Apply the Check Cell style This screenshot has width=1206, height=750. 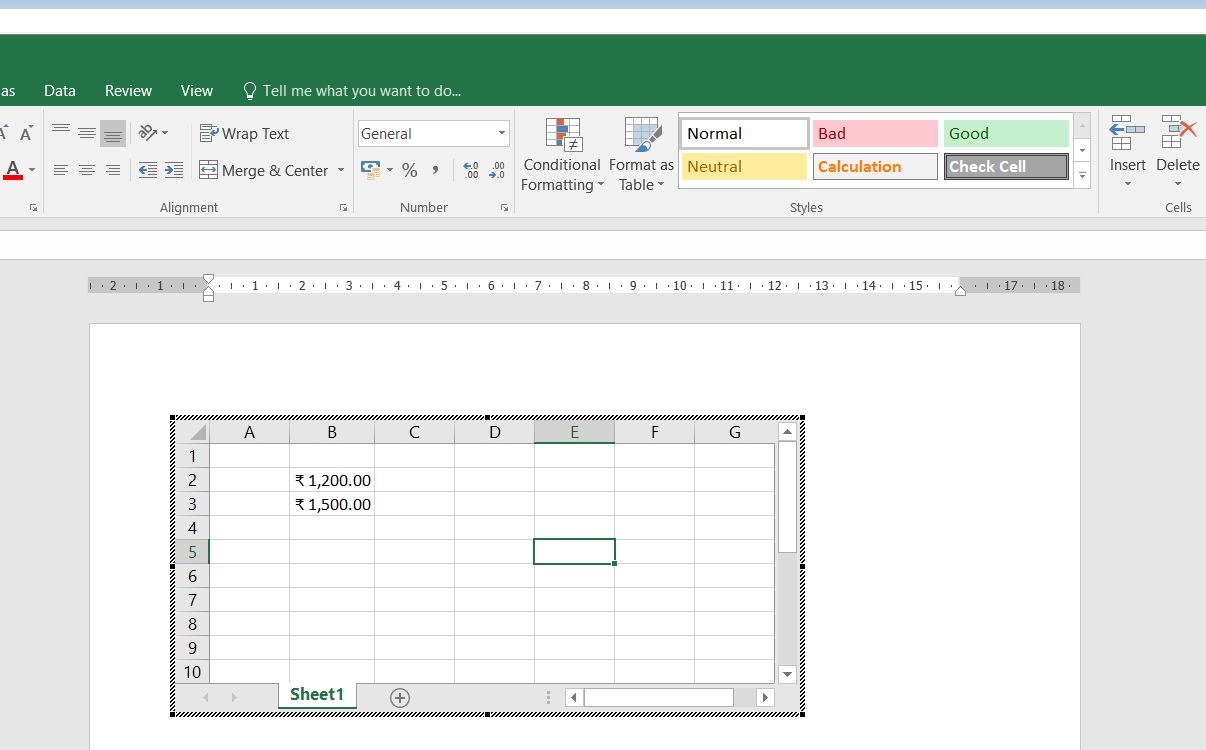[1006, 166]
